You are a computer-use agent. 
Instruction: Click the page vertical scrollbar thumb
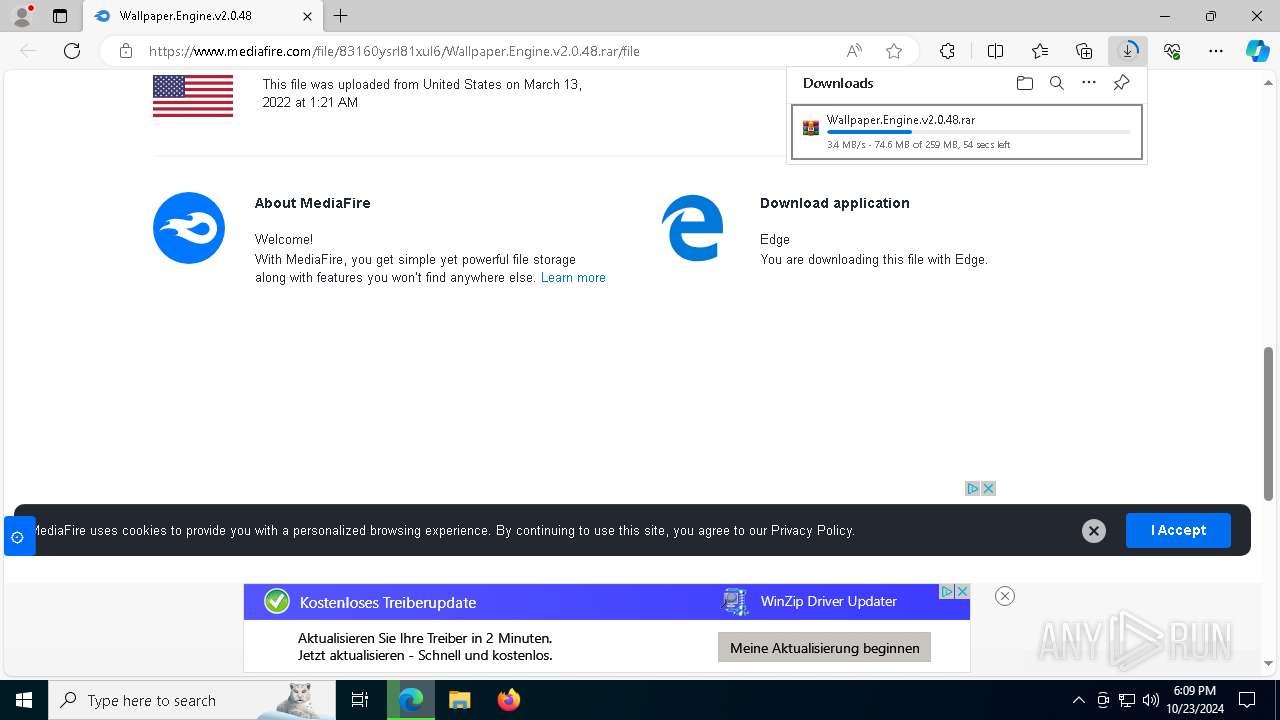coord(1268,423)
